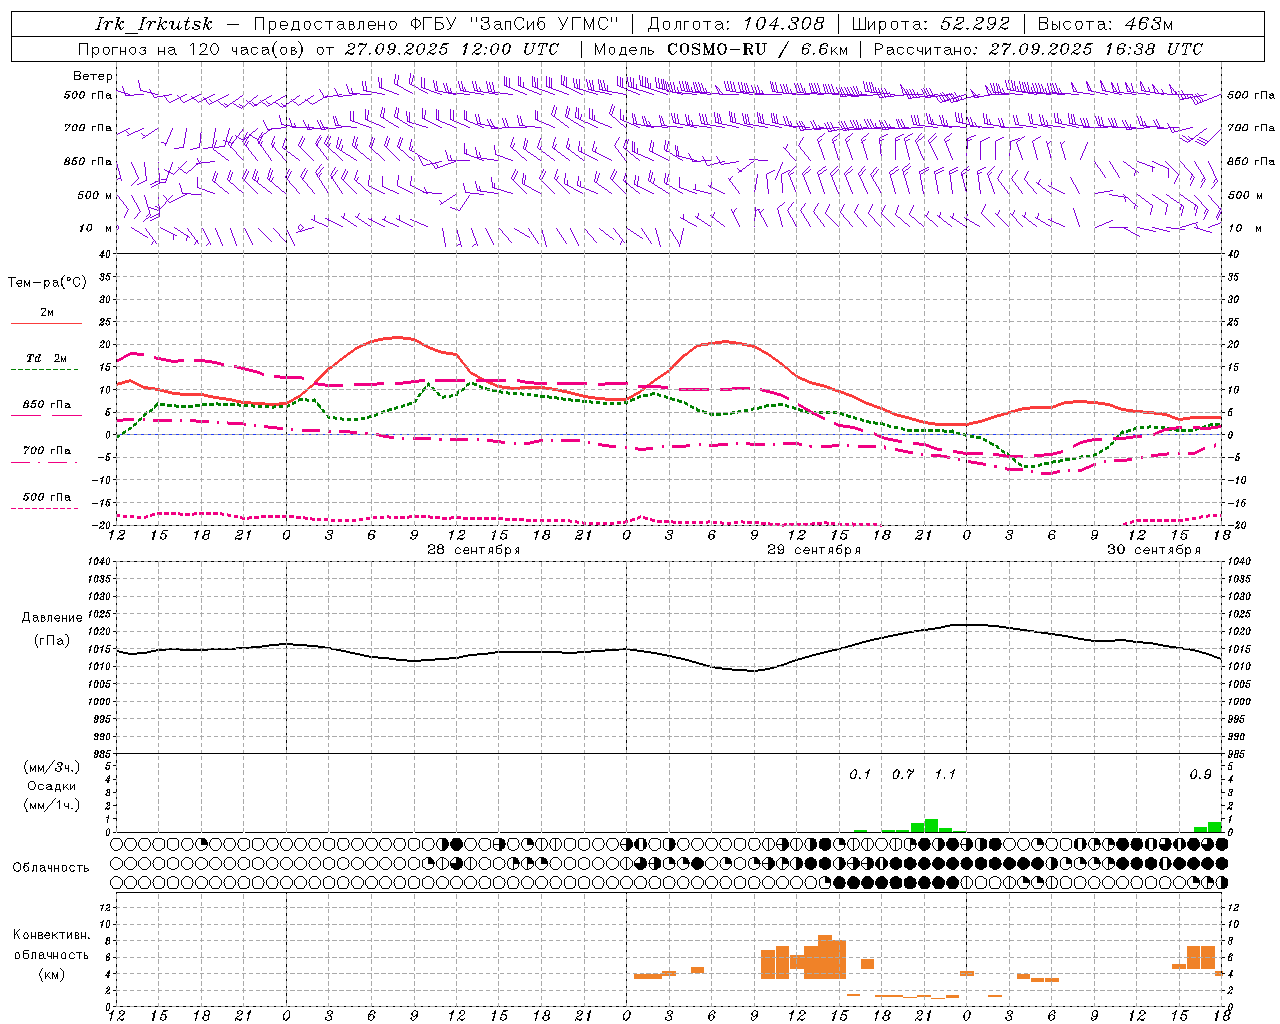Viewport: 1280px width, 1024px height.
Task: Click the 0.7 precipitation total
Action: point(903,775)
